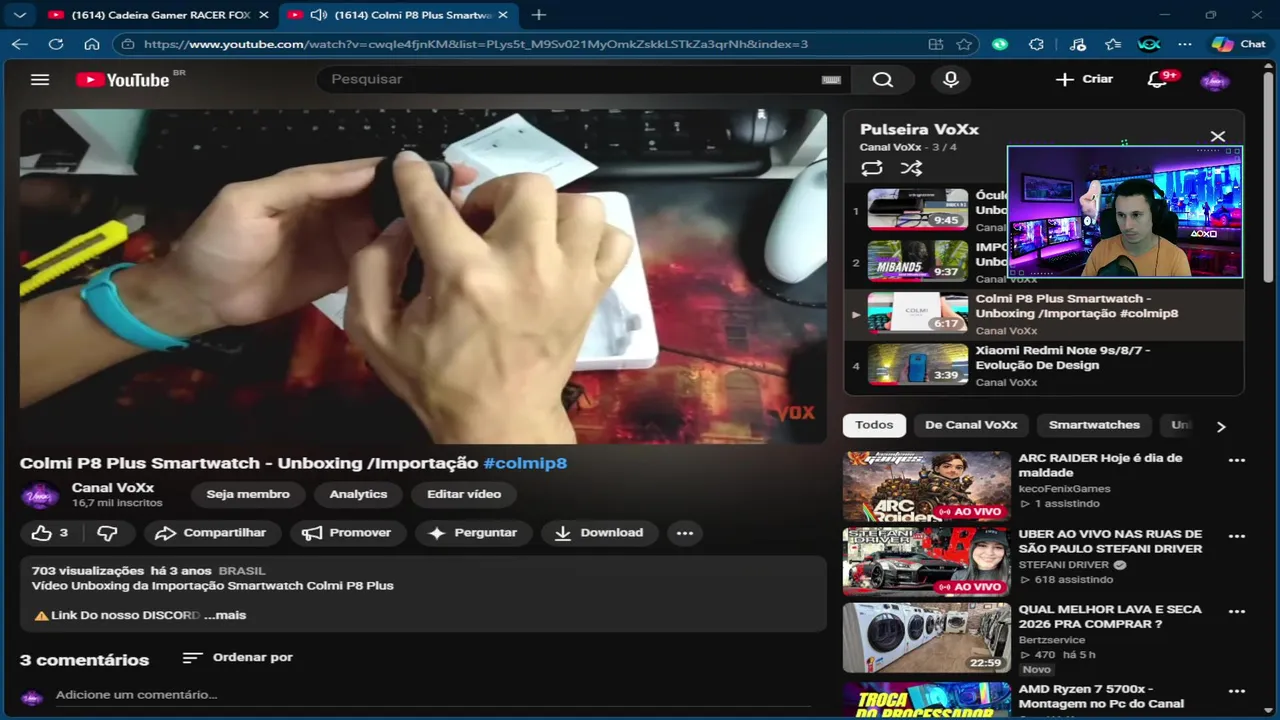Dislike the video with thumbs down
This screenshot has width=1280, height=720.
(x=108, y=533)
